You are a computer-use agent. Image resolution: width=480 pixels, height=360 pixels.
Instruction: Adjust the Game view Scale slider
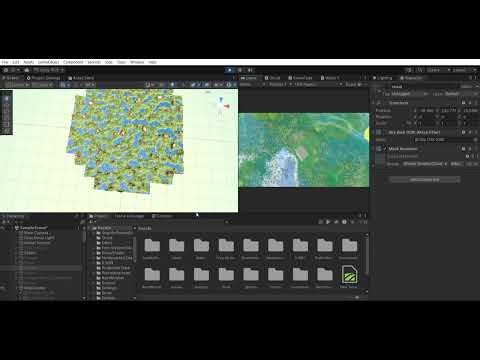[359, 85]
